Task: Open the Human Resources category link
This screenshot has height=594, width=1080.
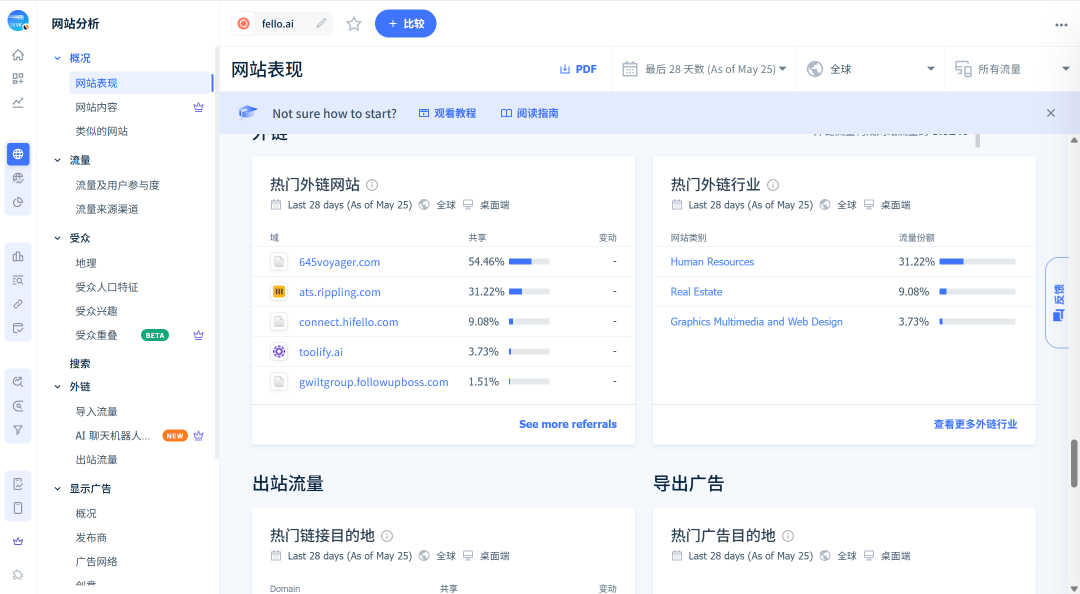Action: tap(712, 262)
